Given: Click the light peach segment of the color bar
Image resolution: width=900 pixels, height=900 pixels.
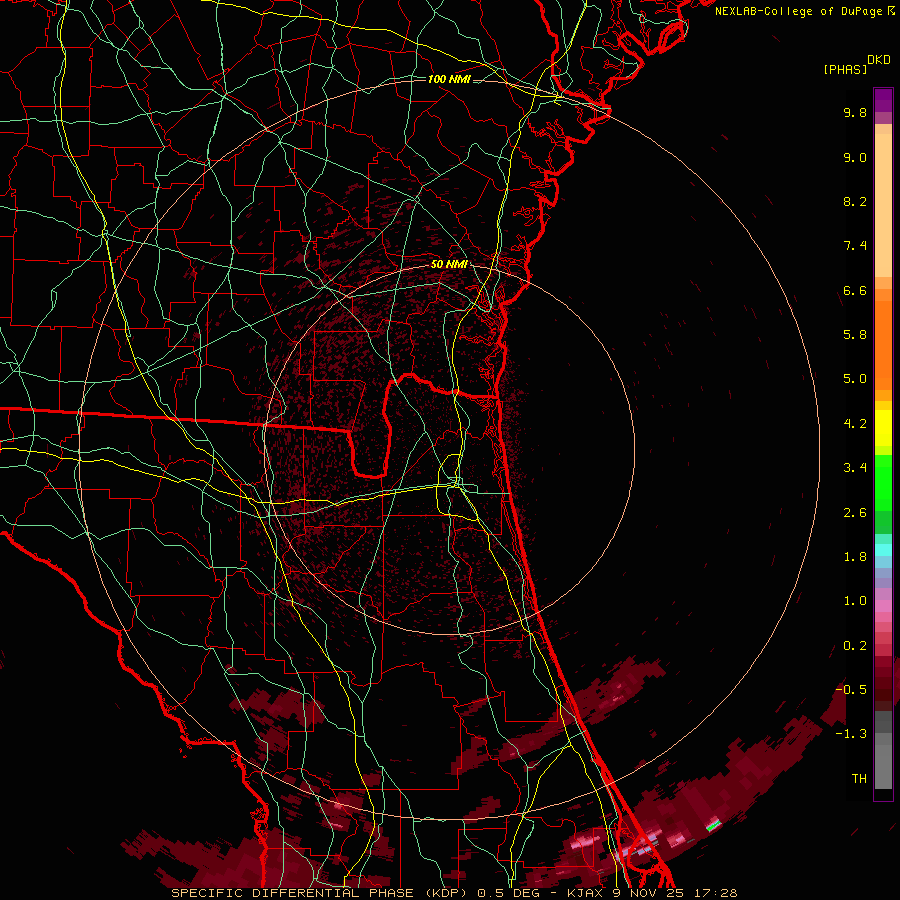Looking at the screenshot, I should pyautogui.click(x=883, y=206).
